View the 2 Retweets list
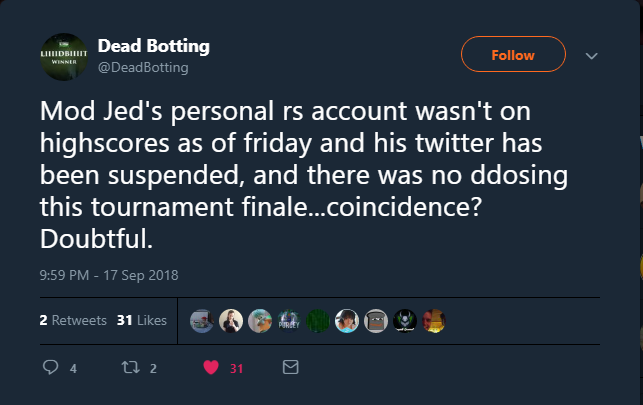 pyautogui.click(x=72, y=321)
